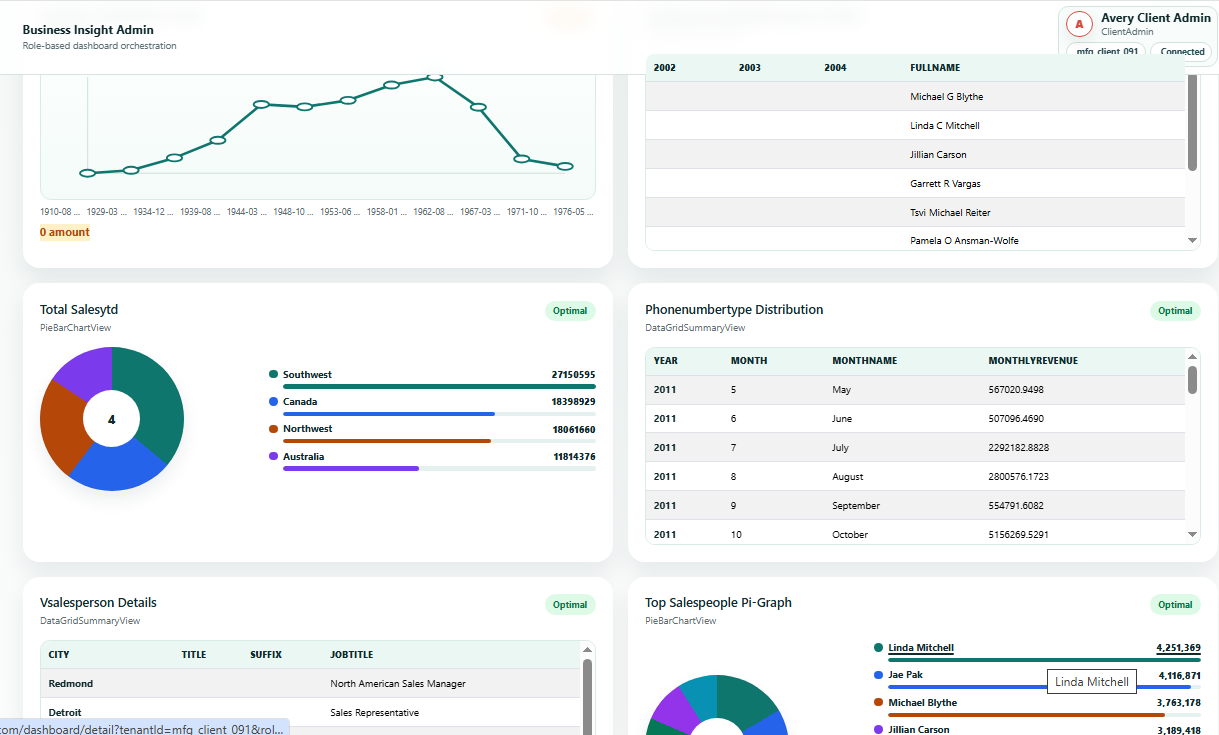Click the Sales Representative job title cell

click(375, 713)
